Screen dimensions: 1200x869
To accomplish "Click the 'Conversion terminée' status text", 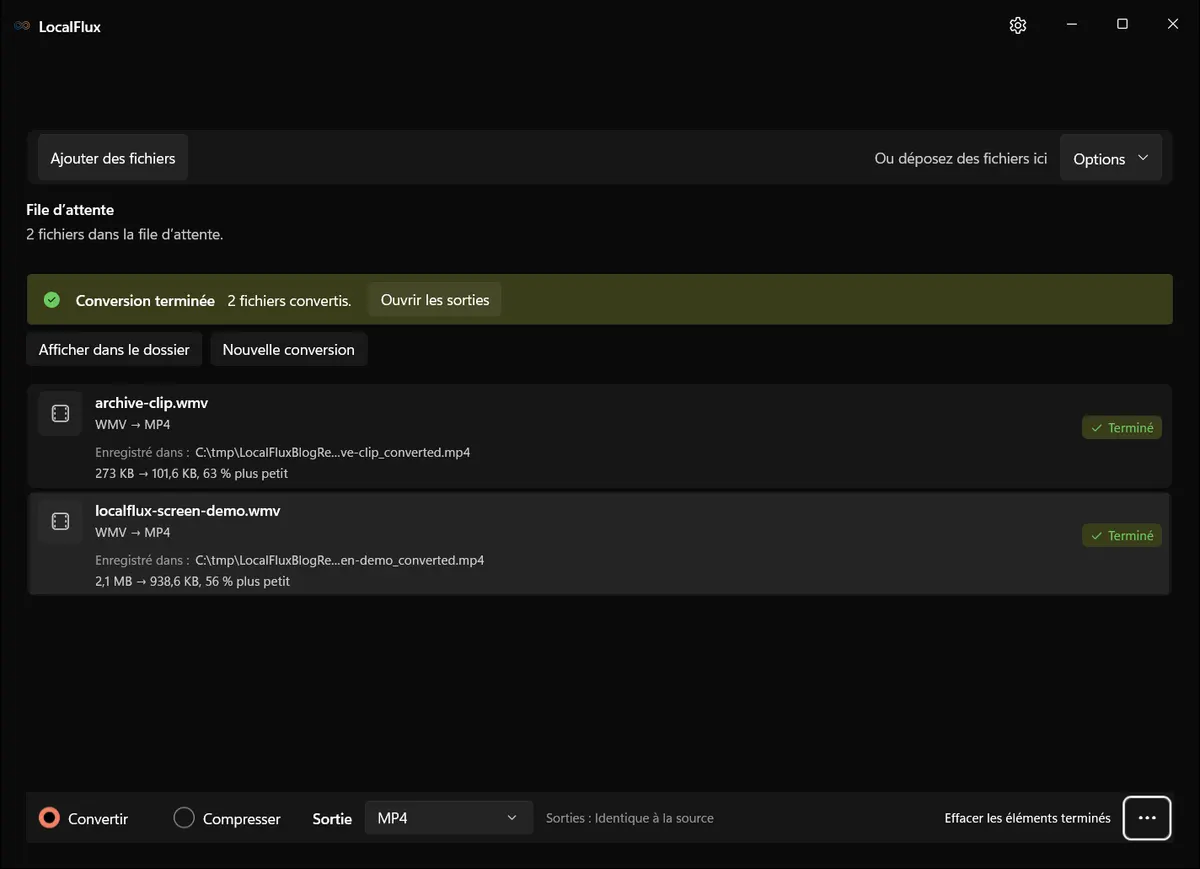I will [x=145, y=300].
